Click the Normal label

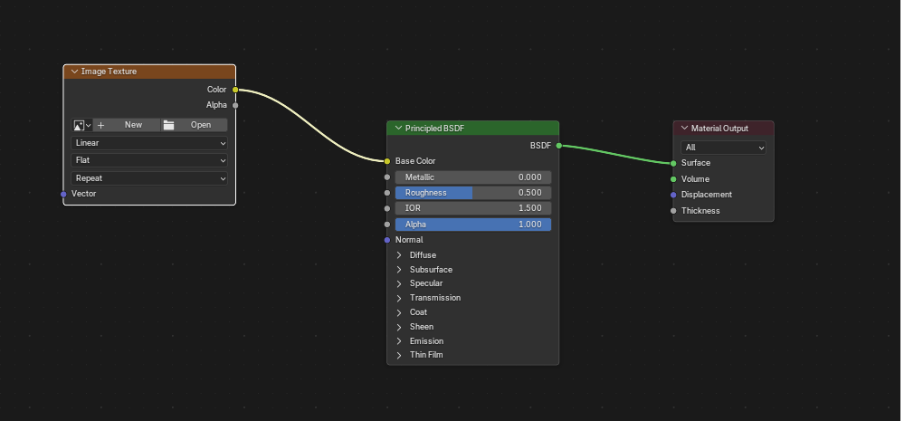(x=409, y=240)
